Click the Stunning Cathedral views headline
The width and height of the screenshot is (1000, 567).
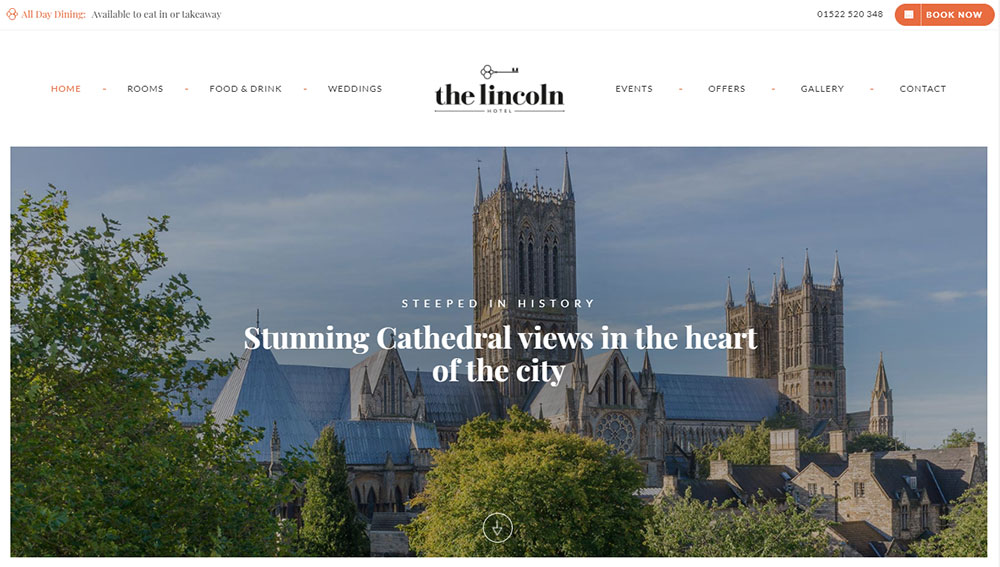(x=500, y=355)
